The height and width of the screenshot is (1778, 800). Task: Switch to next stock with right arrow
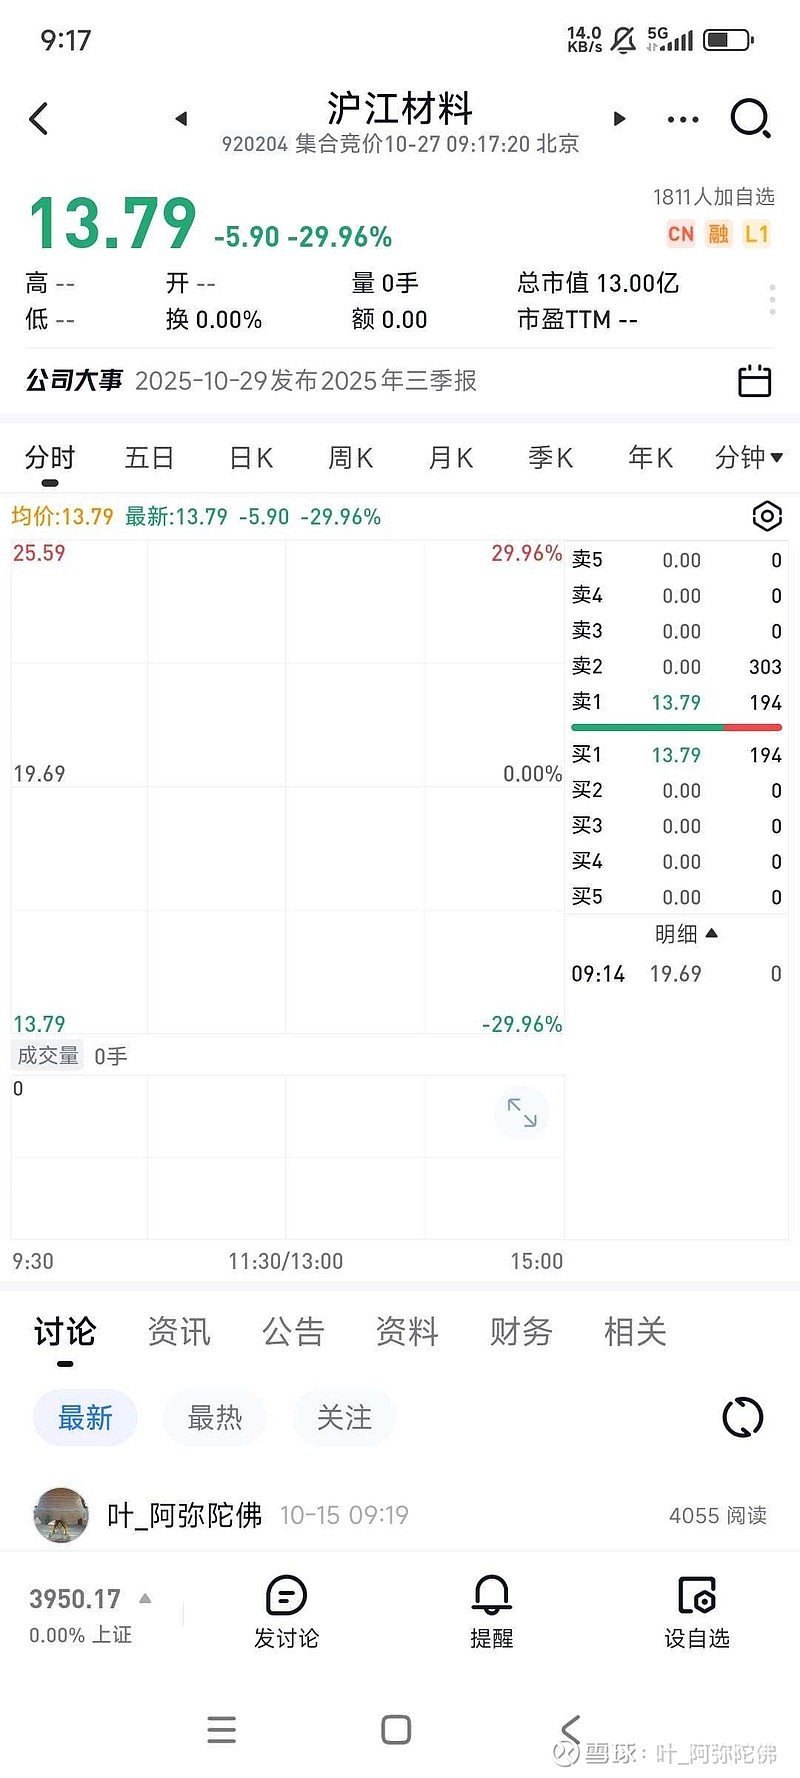point(619,119)
